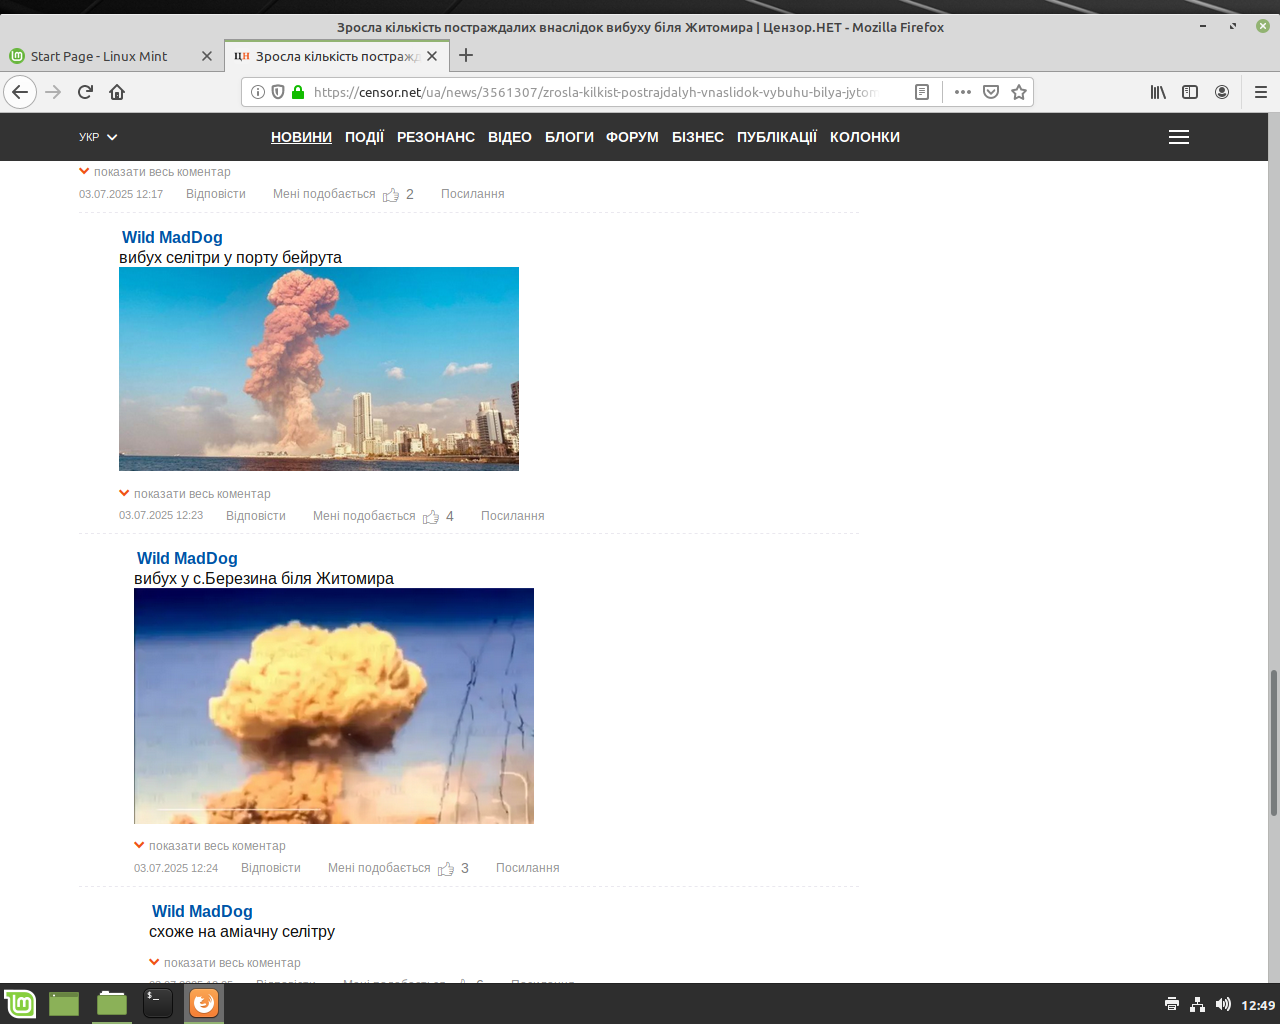Open tracking protection shield icon
The image size is (1280, 1024).
click(278, 92)
